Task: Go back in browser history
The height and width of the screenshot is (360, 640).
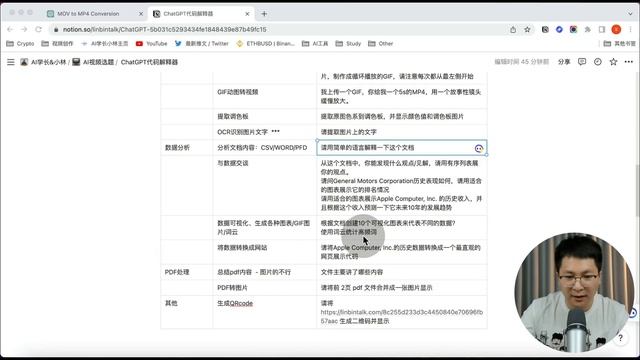Action: [x=10, y=29]
